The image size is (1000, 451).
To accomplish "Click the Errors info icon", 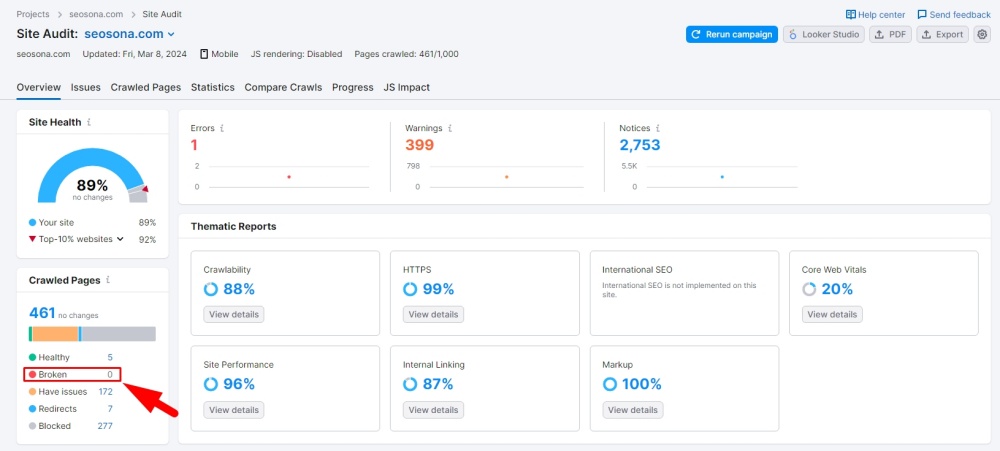I will (x=222, y=129).
